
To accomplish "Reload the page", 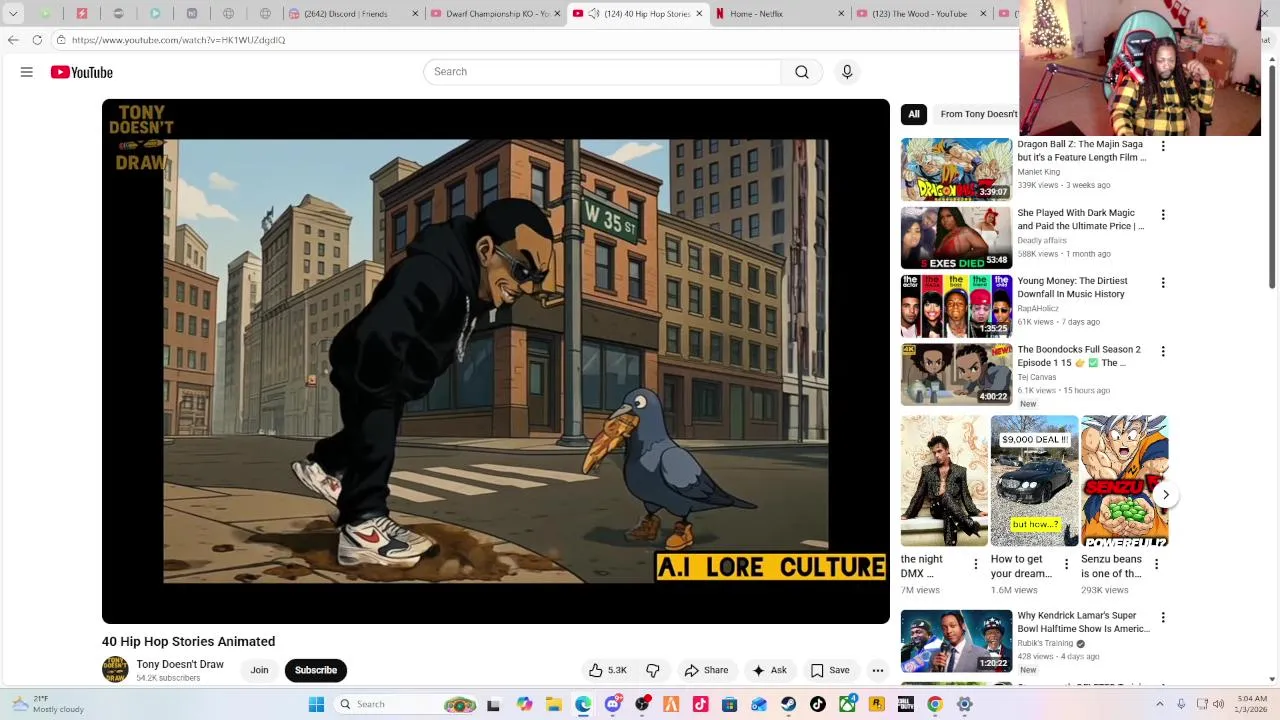I will pyautogui.click(x=37, y=40).
